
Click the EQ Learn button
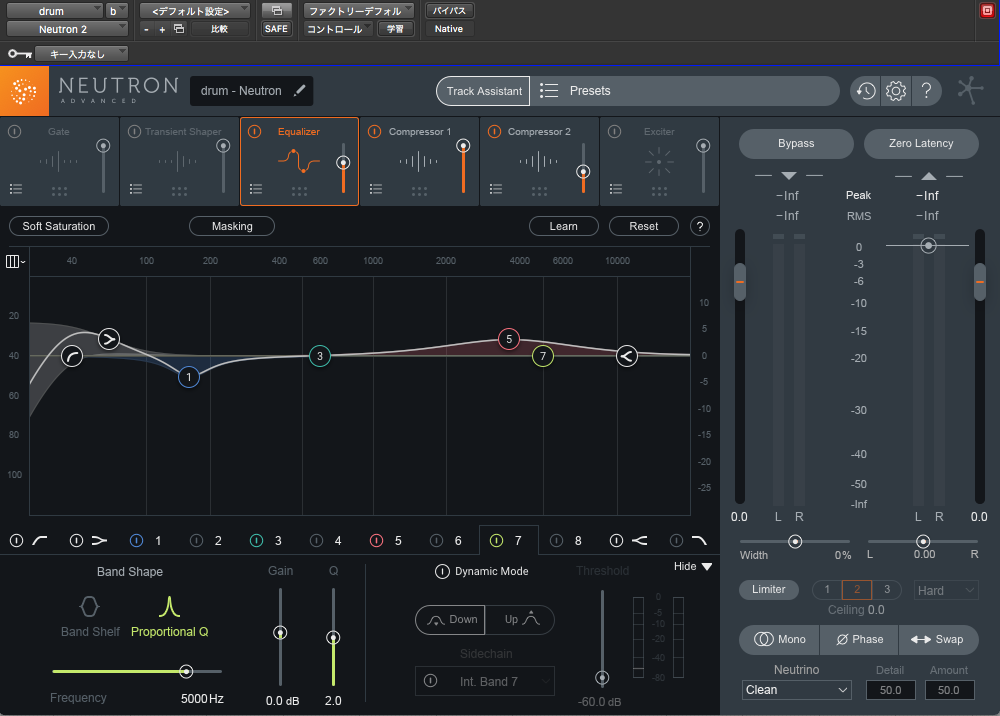point(564,226)
